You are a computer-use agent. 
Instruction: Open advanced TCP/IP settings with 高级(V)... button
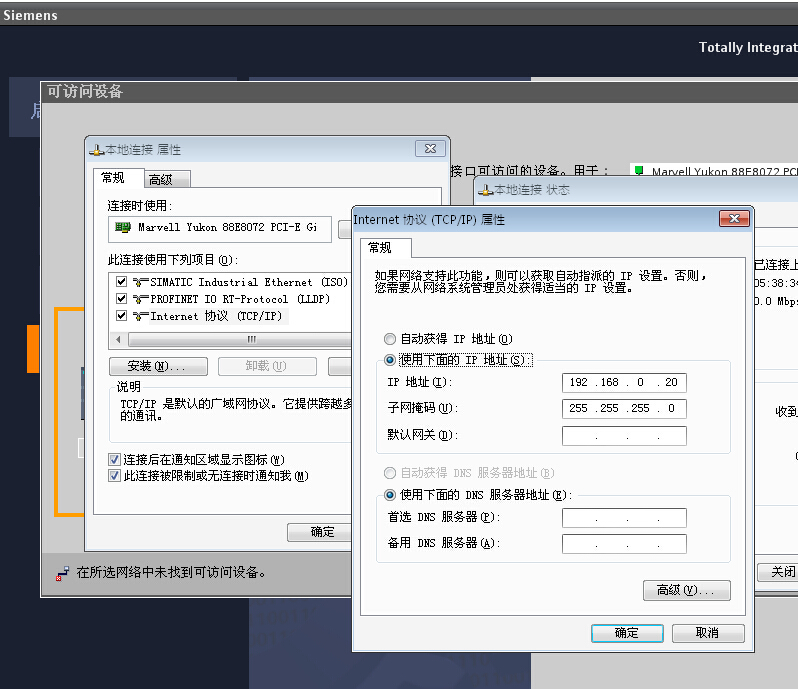click(x=686, y=591)
